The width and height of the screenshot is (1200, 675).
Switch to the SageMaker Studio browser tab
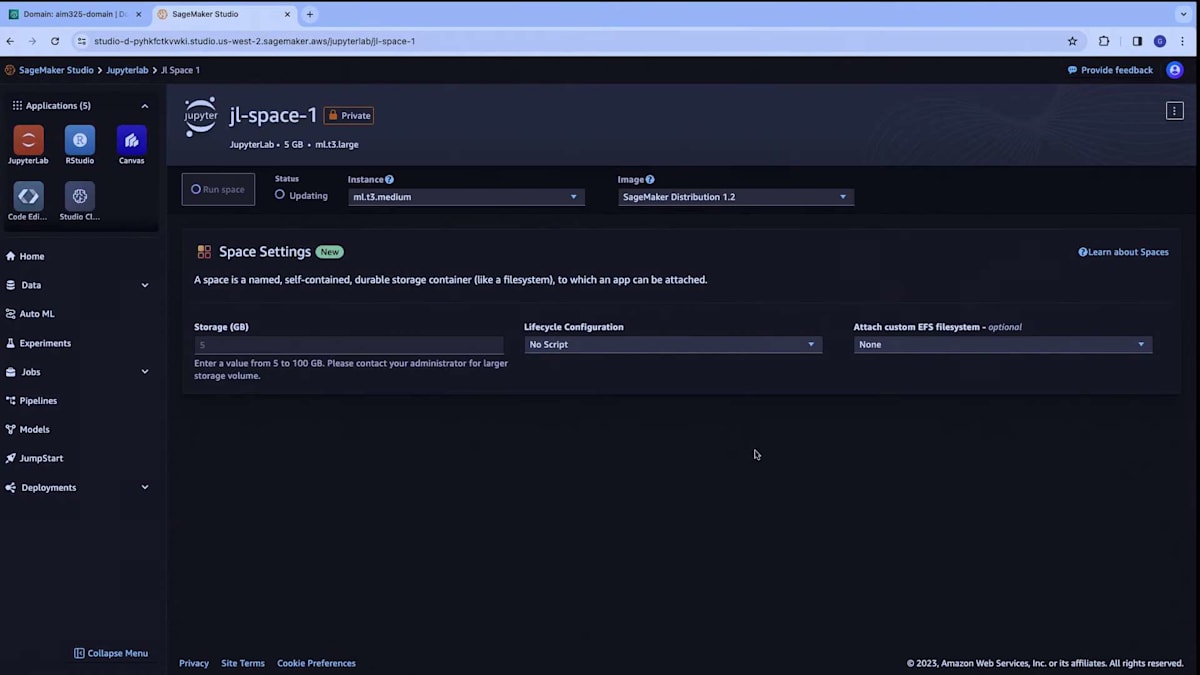click(215, 14)
